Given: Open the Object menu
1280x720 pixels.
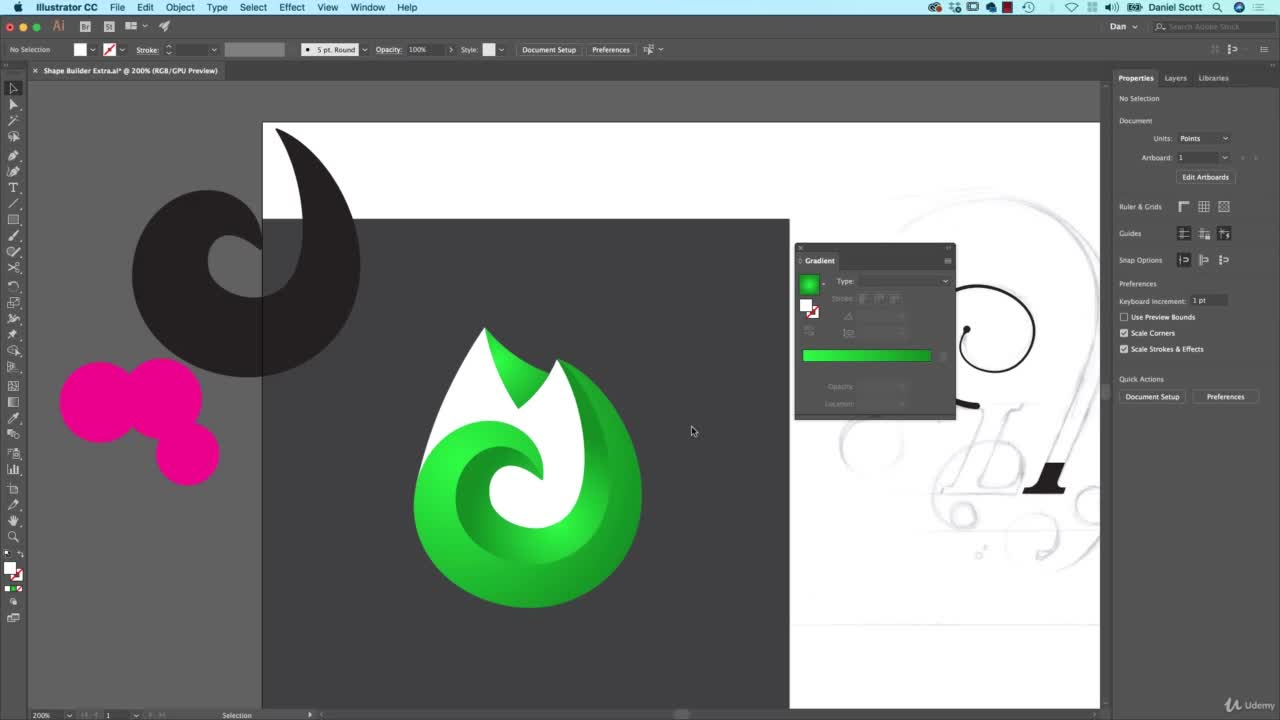Looking at the screenshot, I should click(180, 7).
